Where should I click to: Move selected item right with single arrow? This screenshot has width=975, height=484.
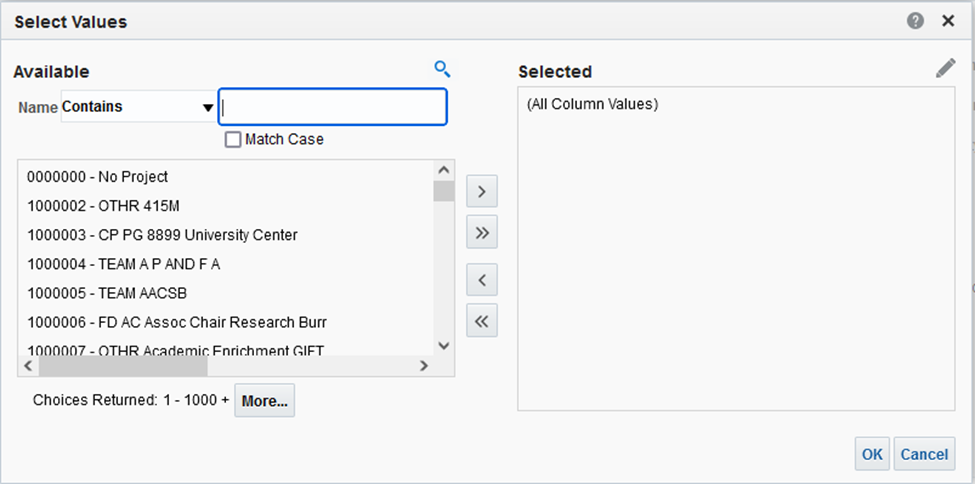482,190
